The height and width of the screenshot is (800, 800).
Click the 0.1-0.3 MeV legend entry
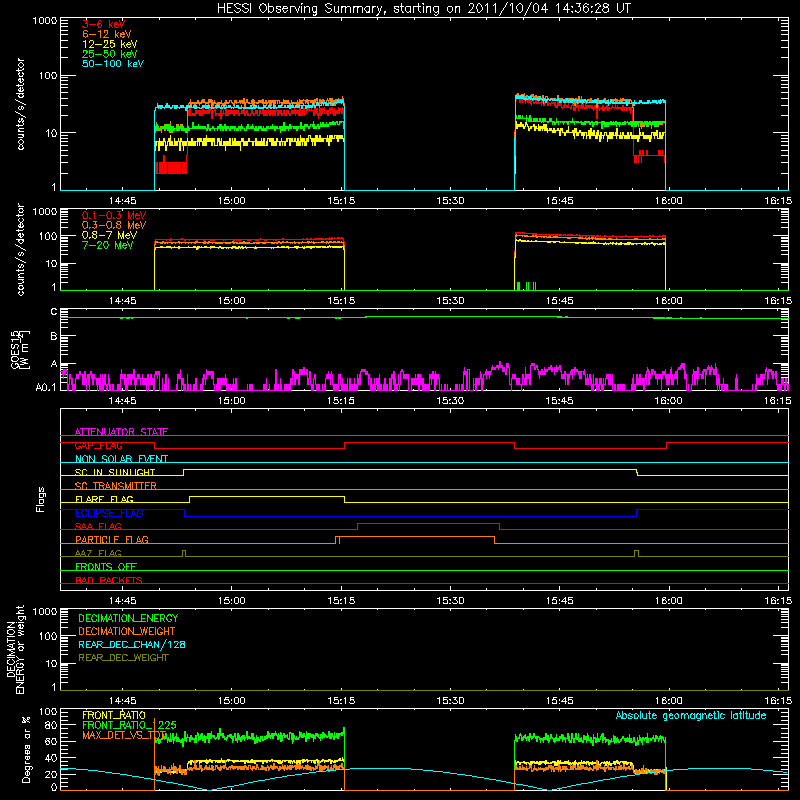coord(114,215)
